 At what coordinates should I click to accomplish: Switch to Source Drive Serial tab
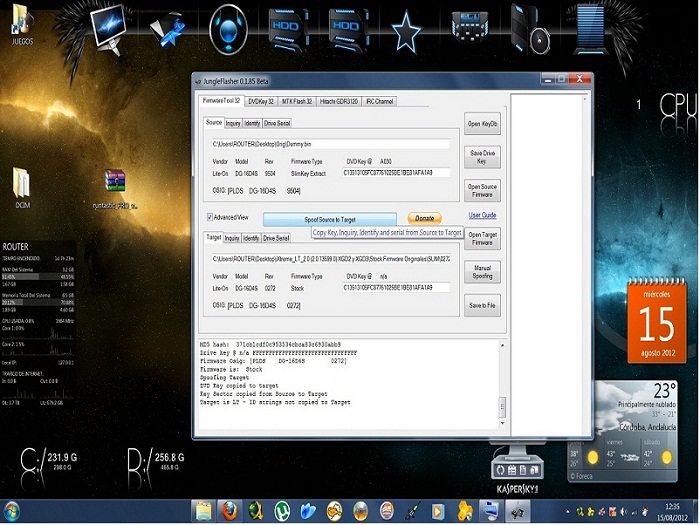(277, 123)
